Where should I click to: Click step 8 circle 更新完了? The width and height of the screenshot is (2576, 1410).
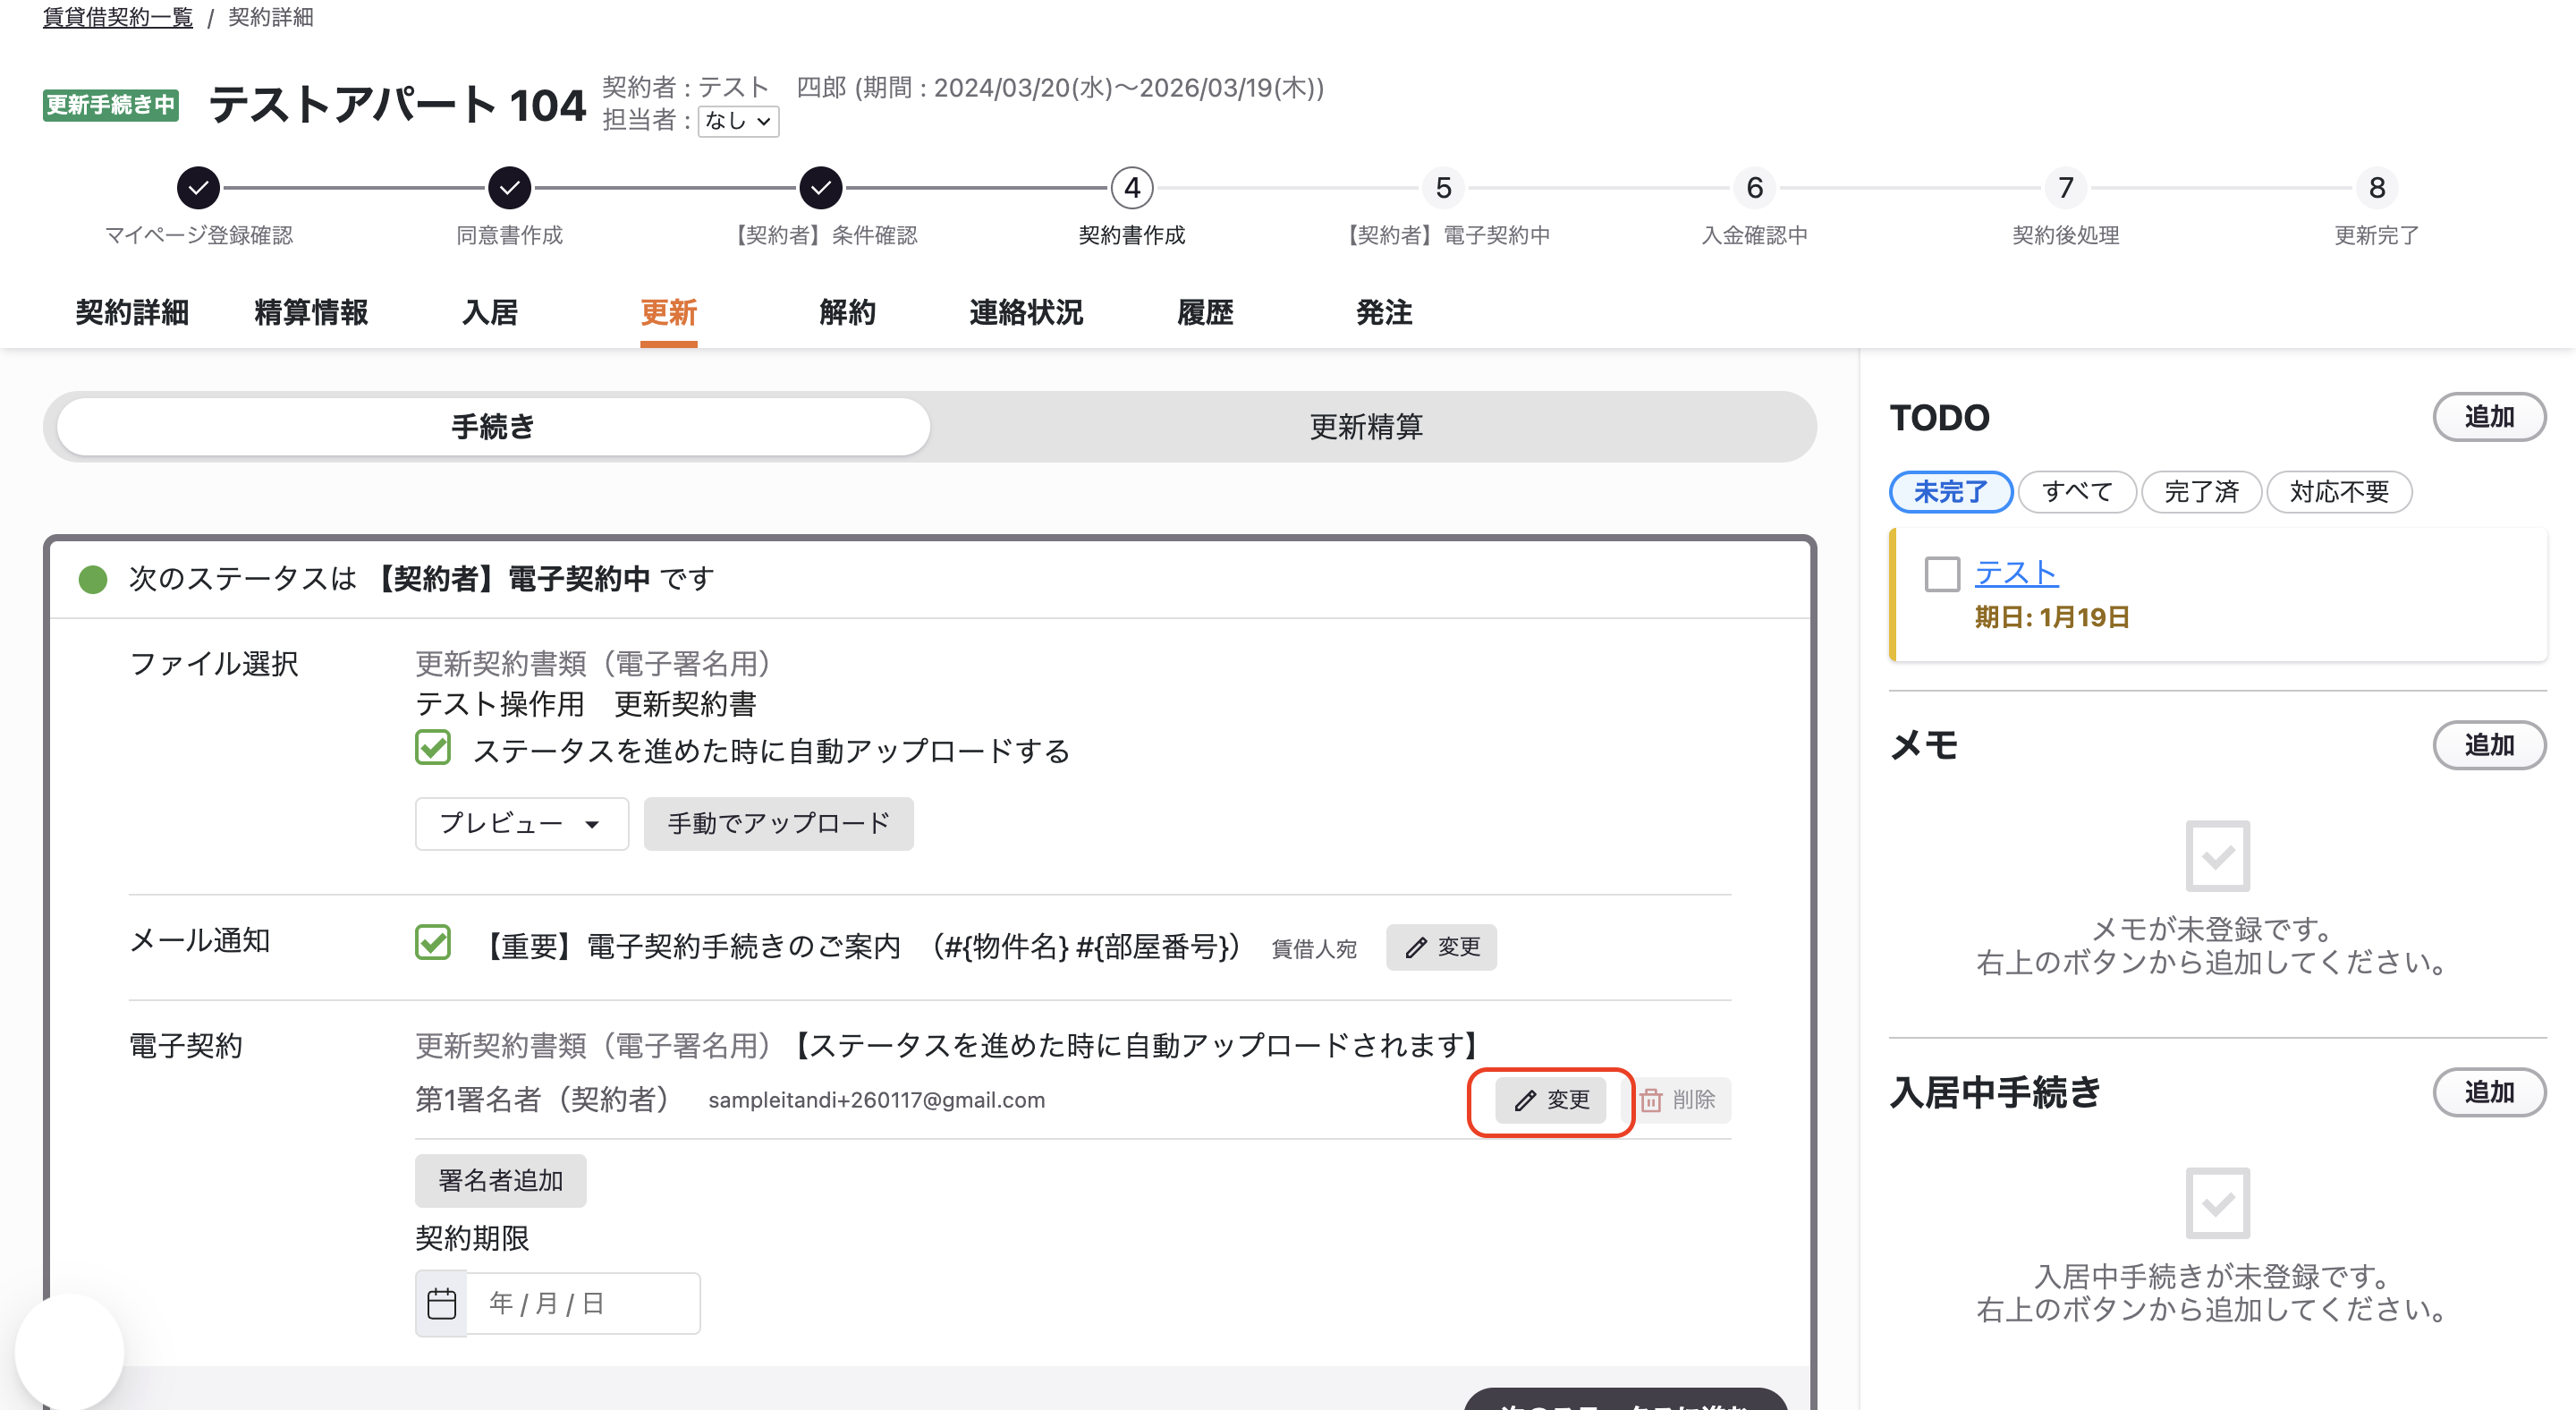point(2377,187)
